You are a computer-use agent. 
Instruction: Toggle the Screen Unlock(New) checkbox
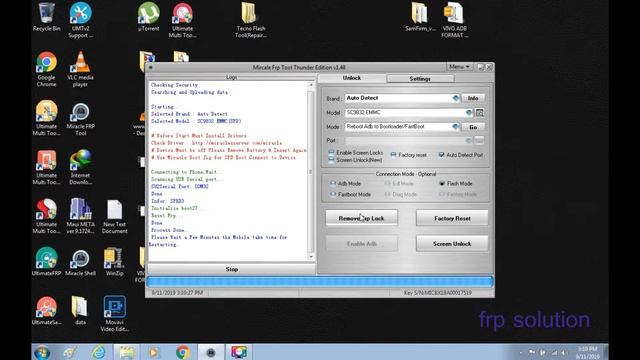[x=331, y=160]
